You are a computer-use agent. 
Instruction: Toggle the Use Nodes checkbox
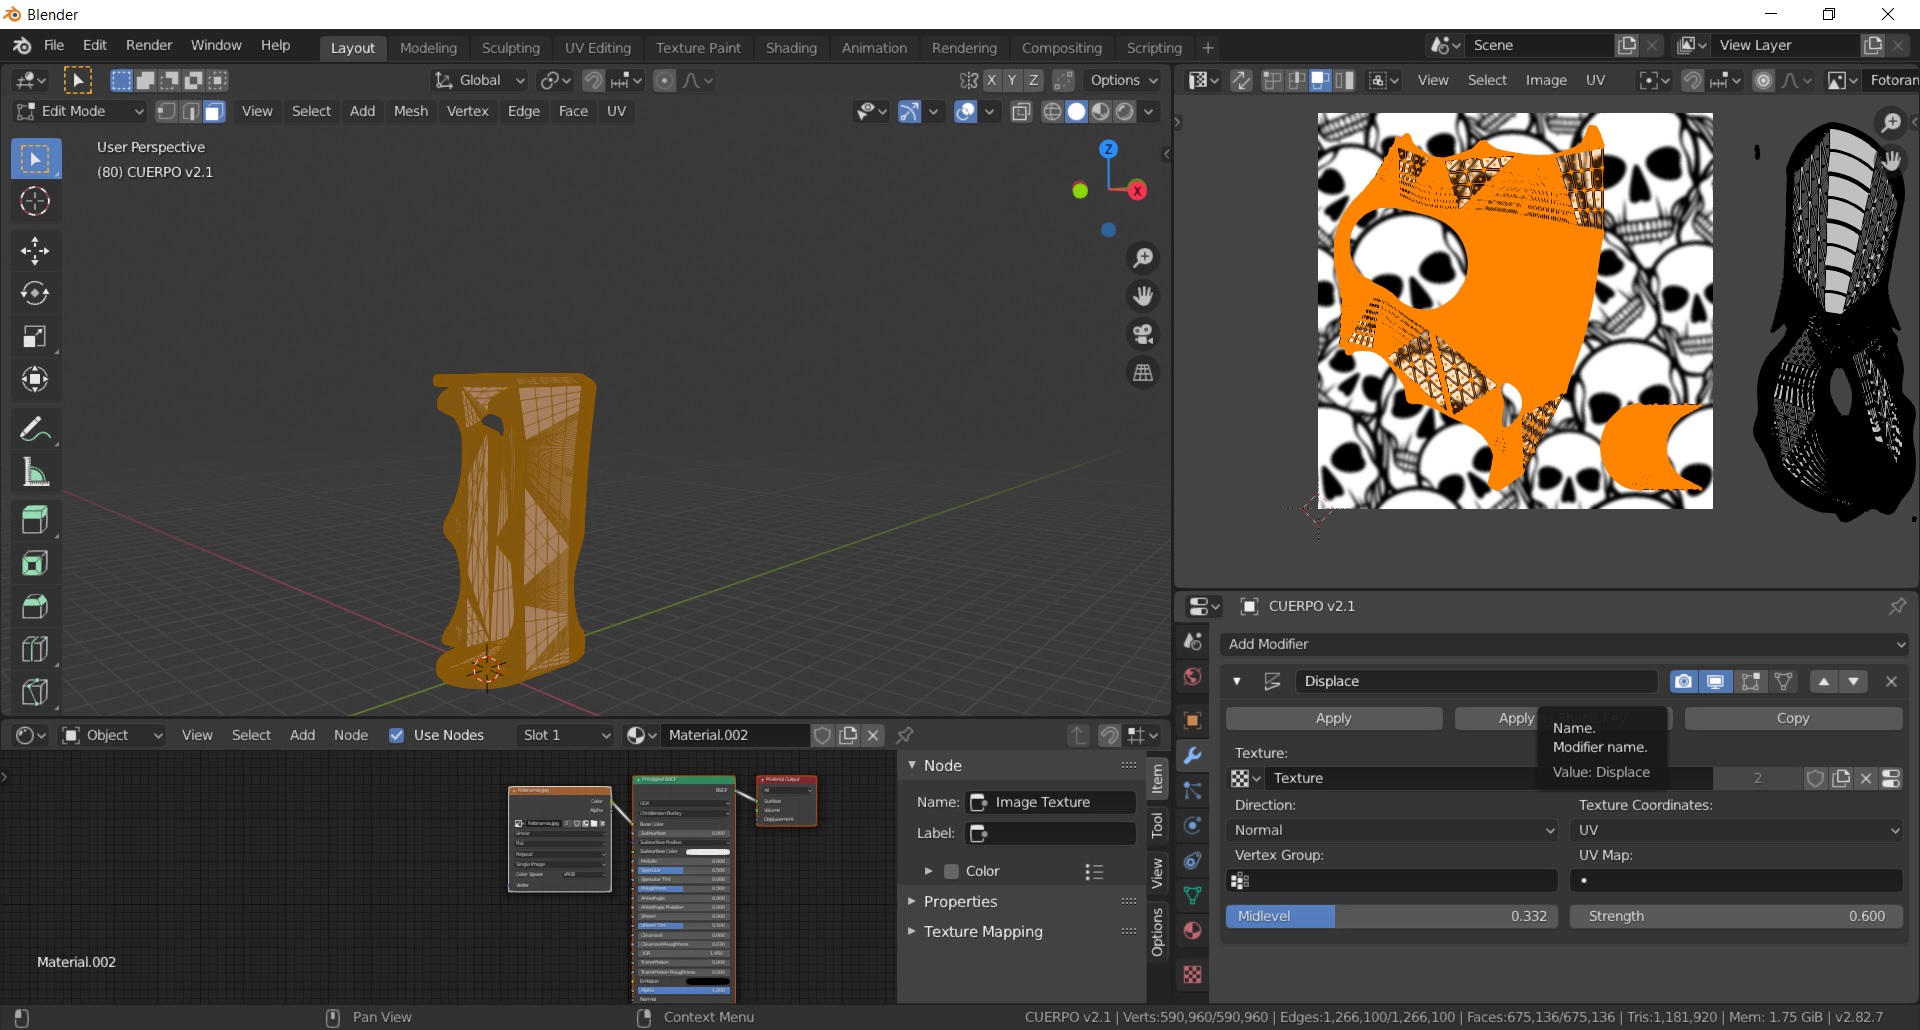point(397,735)
